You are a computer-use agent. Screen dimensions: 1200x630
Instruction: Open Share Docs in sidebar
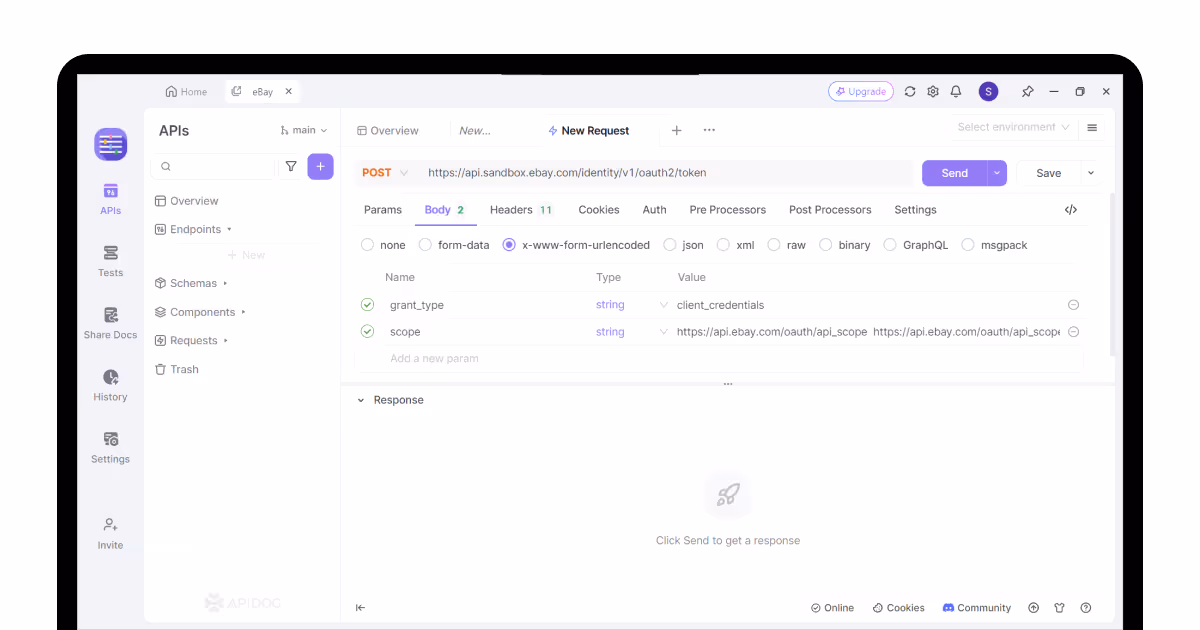pos(110,323)
